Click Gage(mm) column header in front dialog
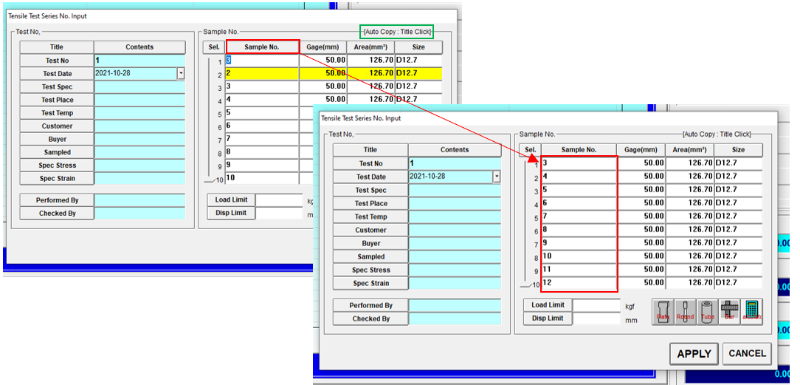The image size is (800, 385). 641,150
